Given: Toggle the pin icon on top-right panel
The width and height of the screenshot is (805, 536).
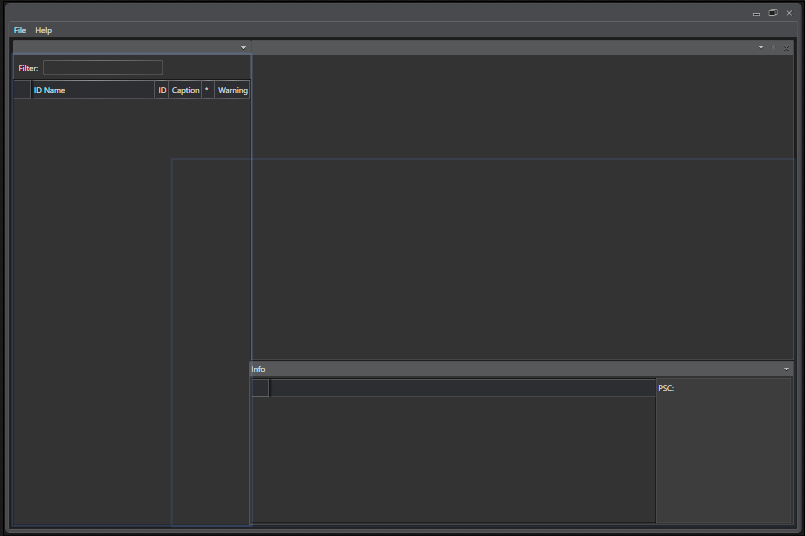Looking at the screenshot, I should (774, 47).
